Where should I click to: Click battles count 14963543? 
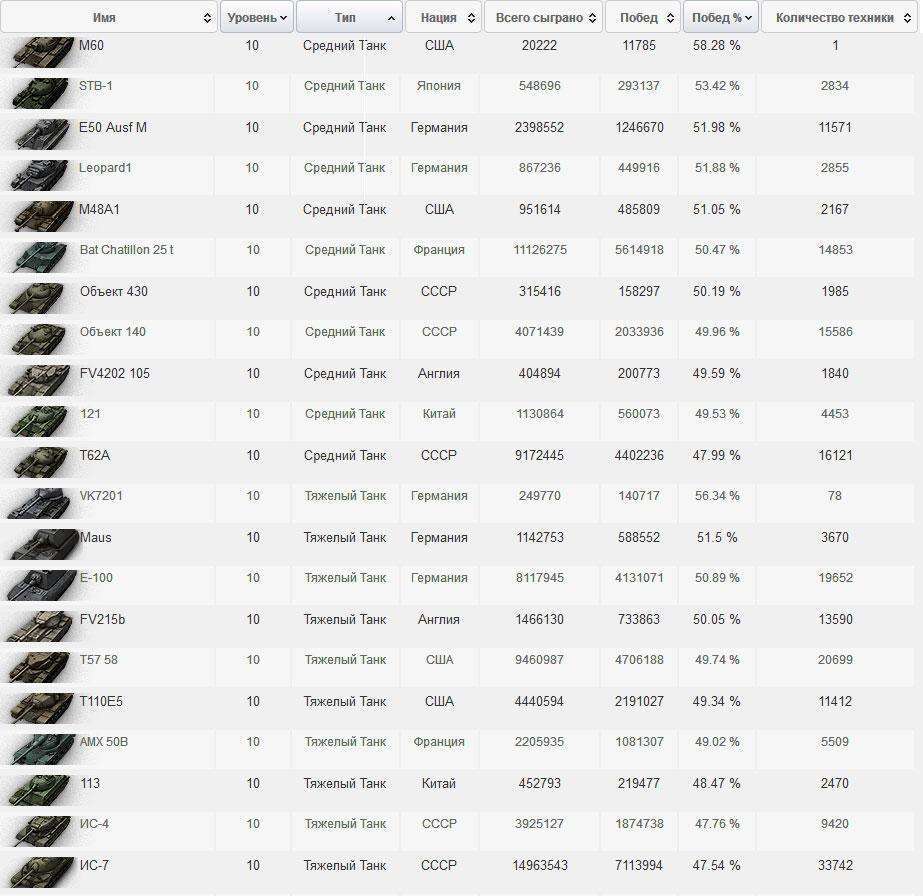point(540,865)
